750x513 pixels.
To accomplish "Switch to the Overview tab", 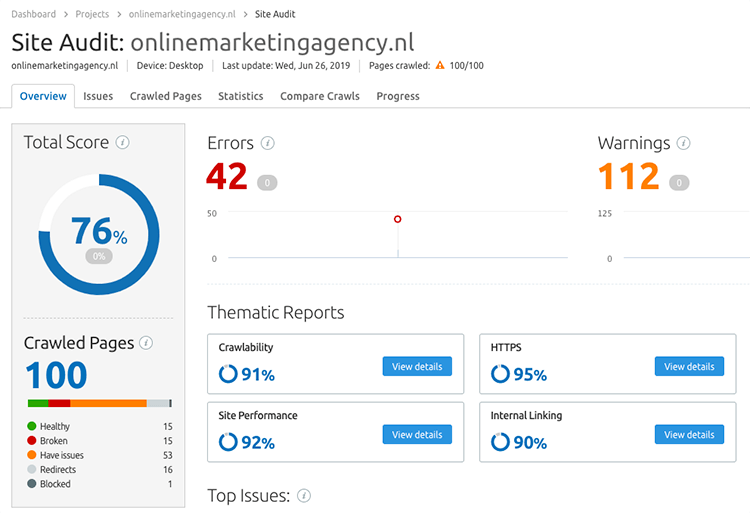I will [43, 96].
